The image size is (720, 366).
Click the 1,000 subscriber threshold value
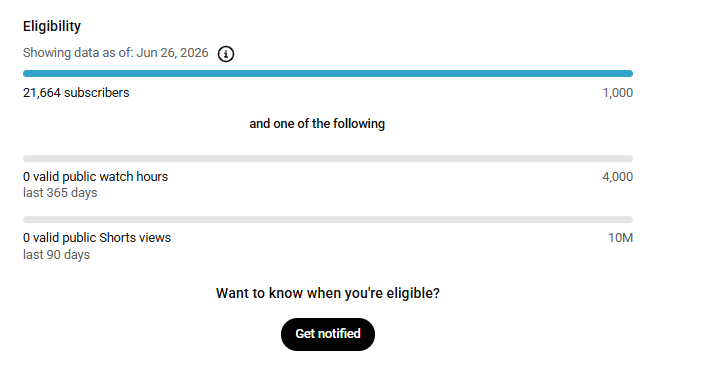tap(618, 93)
